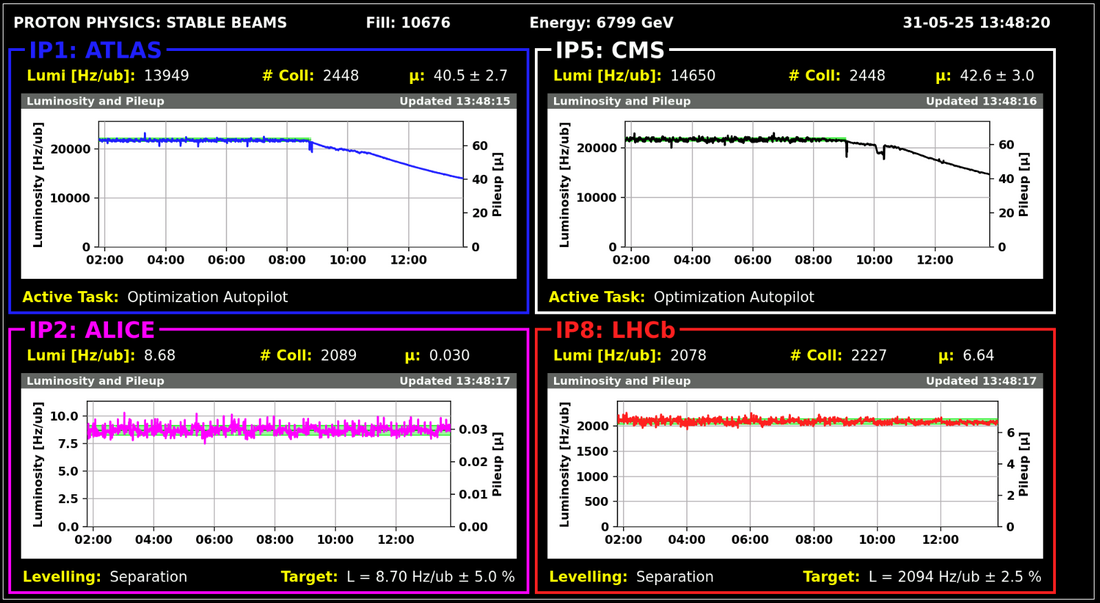Click the LHCb 'Lumi [Hz/ub]:' label
This screenshot has height=603, width=1100.
coord(608,355)
